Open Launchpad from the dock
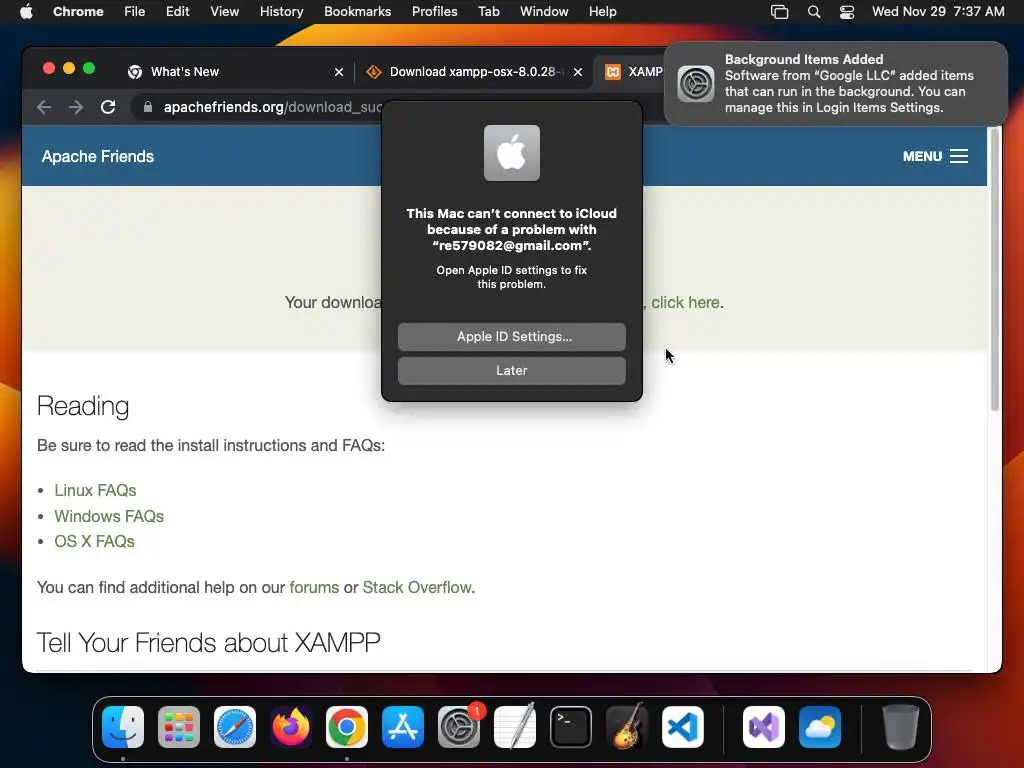This screenshot has height=768, width=1024. [x=179, y=727]
